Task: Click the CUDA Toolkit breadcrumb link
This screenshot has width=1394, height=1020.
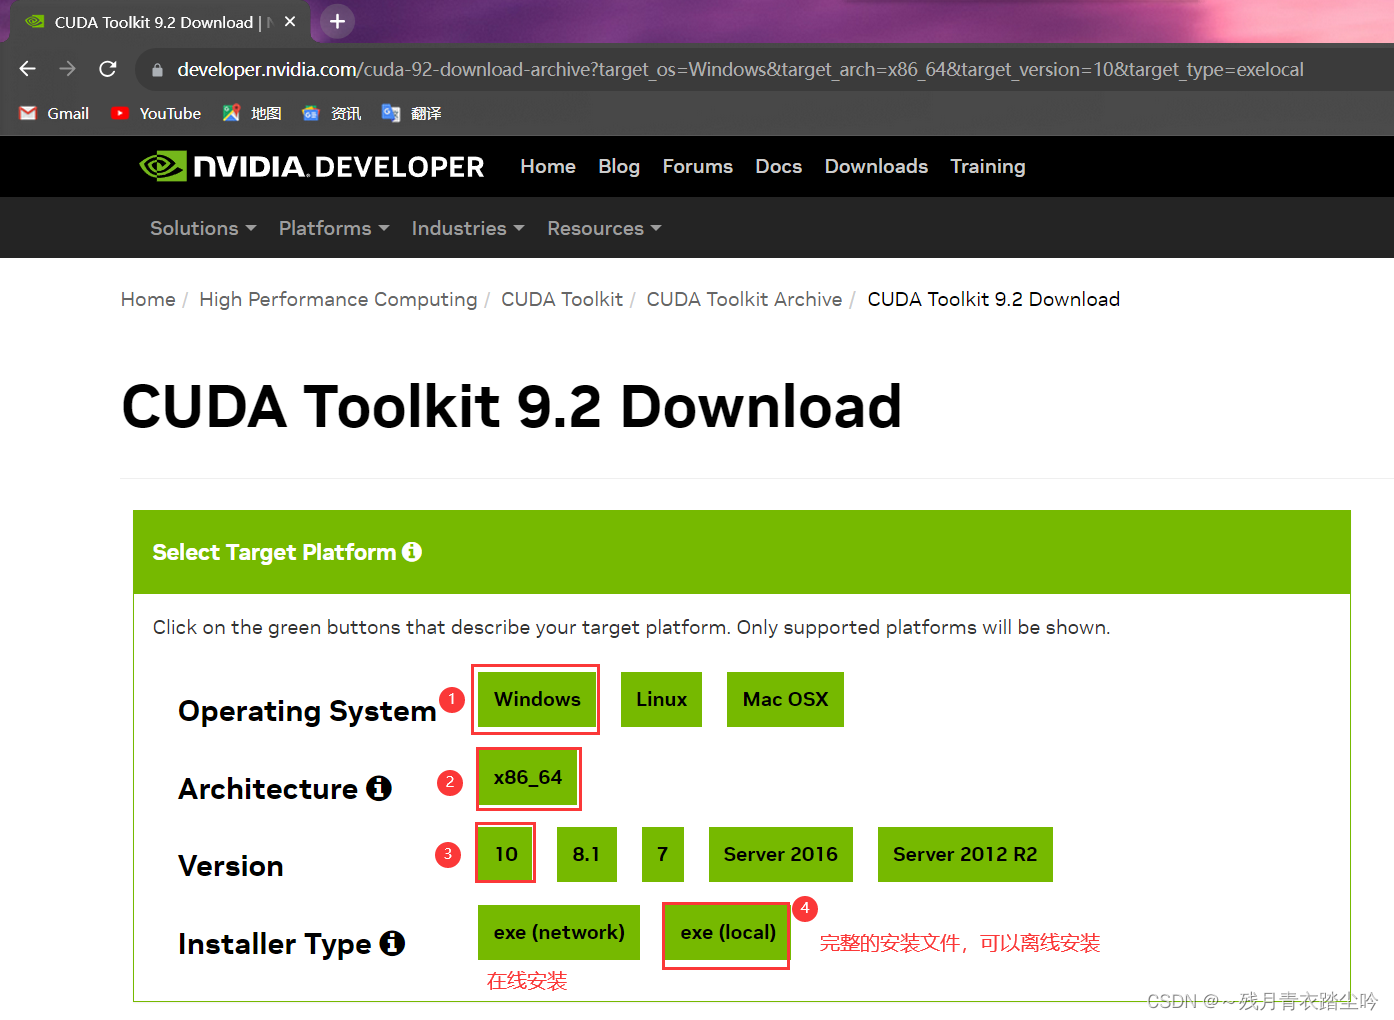Action: coord(562,299)
